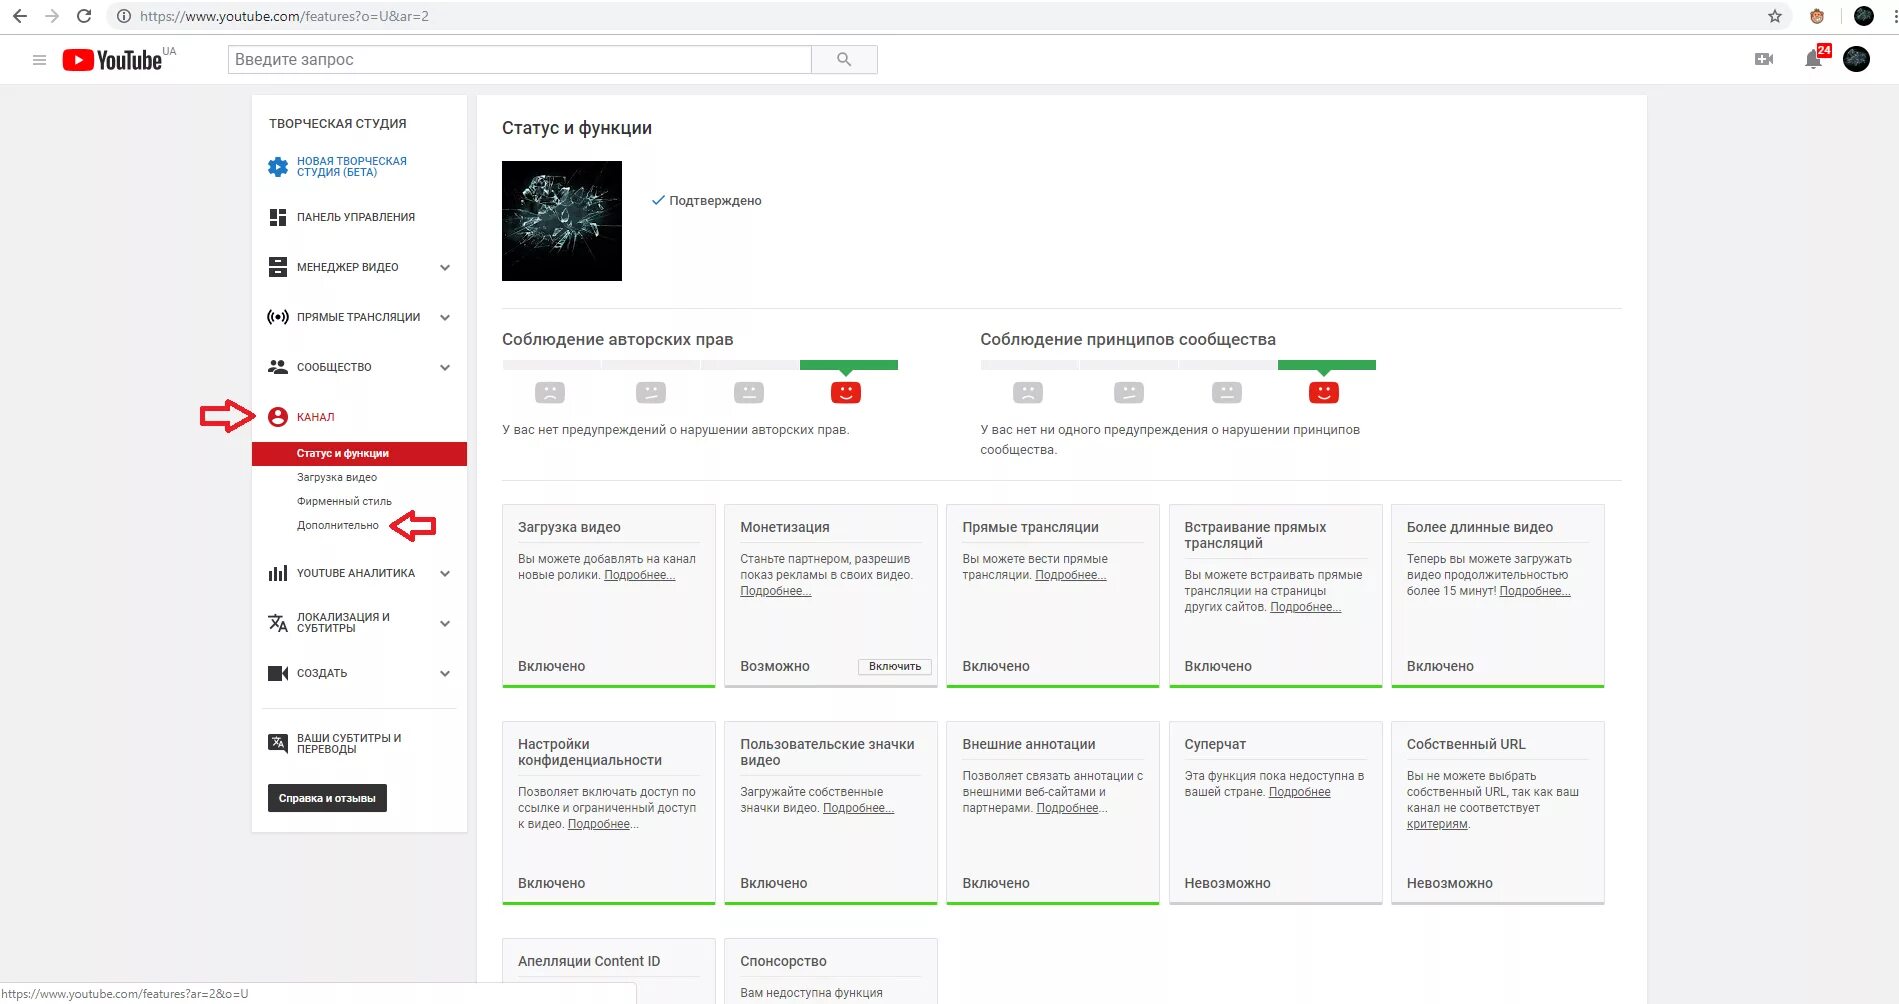The height and width of the screenshot is (1004, 1899).
Task: Click the people icon for Сообщество
Action: pos(278,367)
